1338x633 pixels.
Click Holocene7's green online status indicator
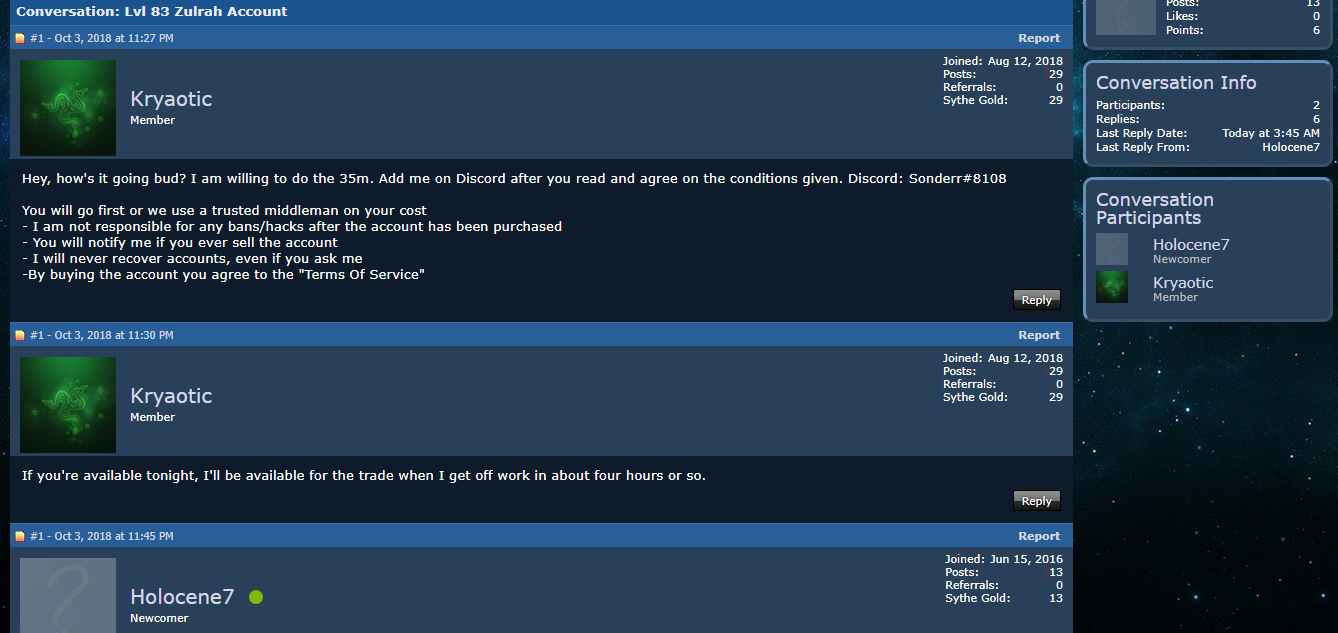(x=256, y=597)
